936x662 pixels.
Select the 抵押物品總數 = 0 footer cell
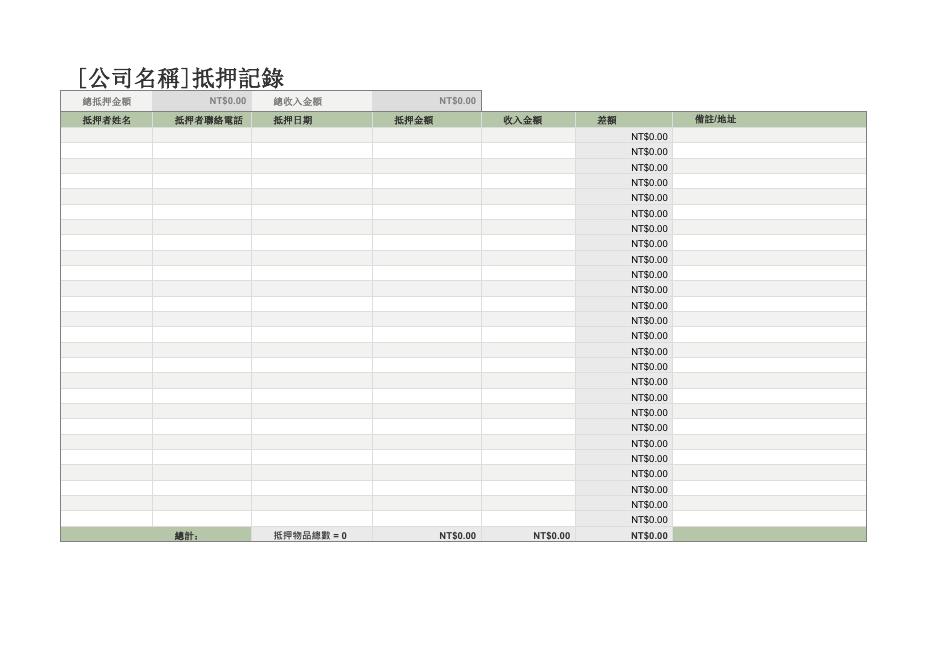tap(312, 535)
